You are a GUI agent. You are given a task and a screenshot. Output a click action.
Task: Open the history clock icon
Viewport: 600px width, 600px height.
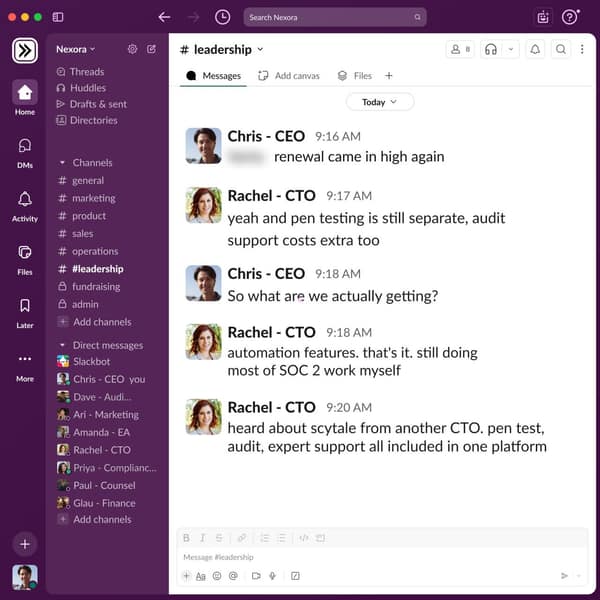[x=223, y=17]
